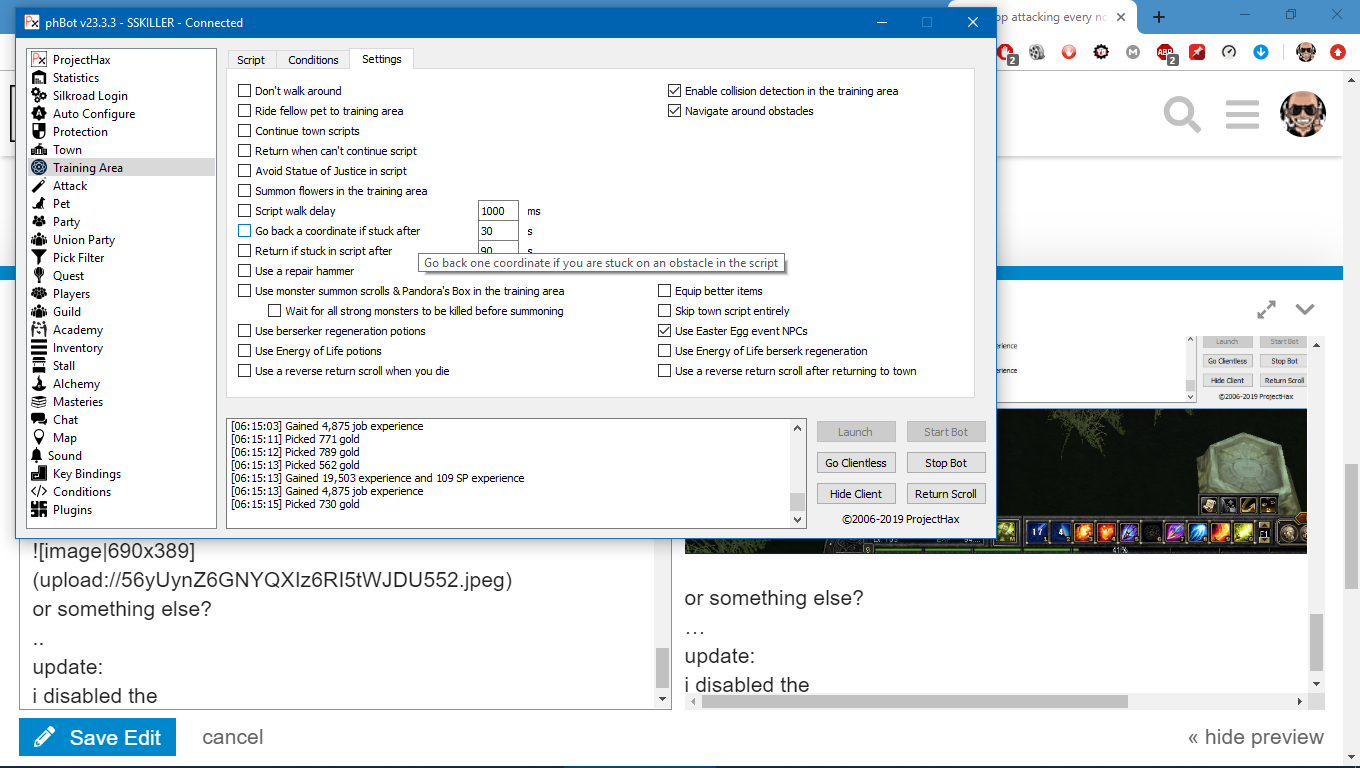This screenshot has height=768, width=1360.
Task: Expand the preview to full screen
Action: coord(1266,309)
